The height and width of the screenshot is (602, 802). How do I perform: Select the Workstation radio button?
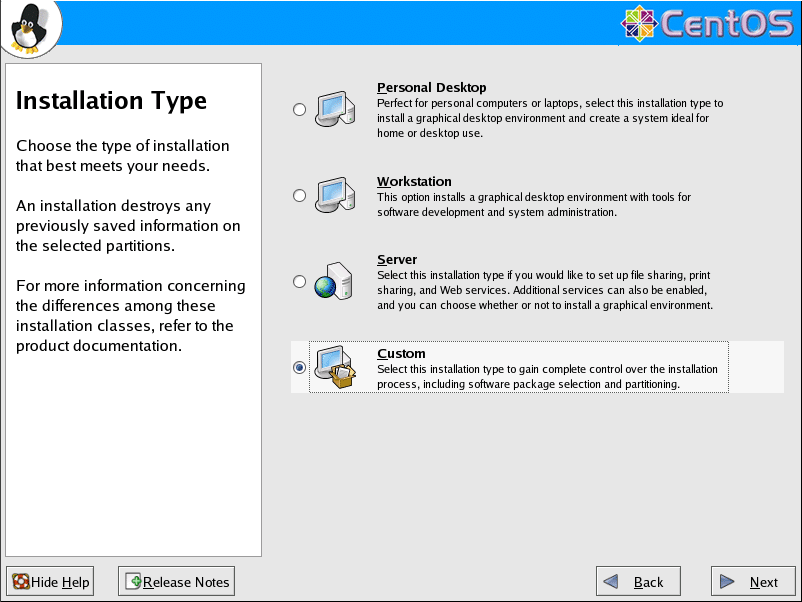pos(300,196)
